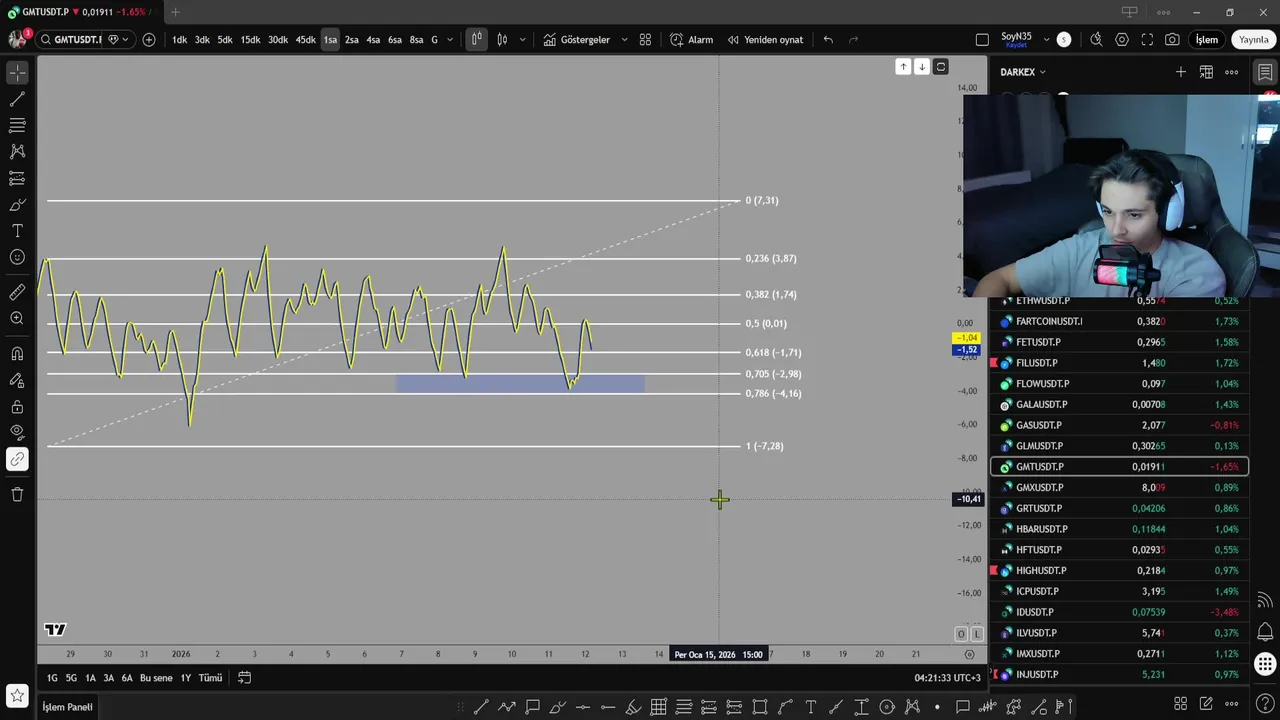Image resolution: width=1280 pixels, height=720 pixels.
Task: Open the 04:21:33 UTC+3 timezone menu
Action: pos(947,678)
